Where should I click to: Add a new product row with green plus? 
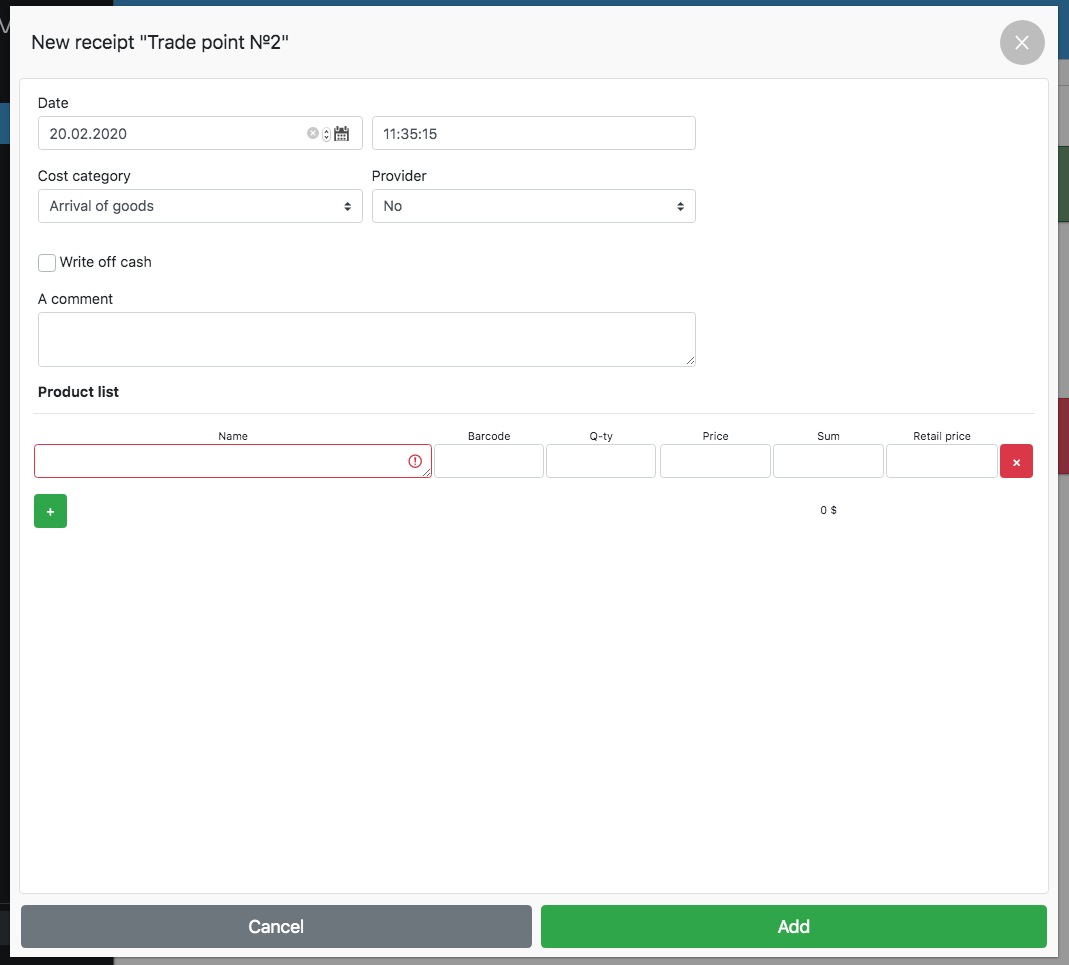point(50,511)
